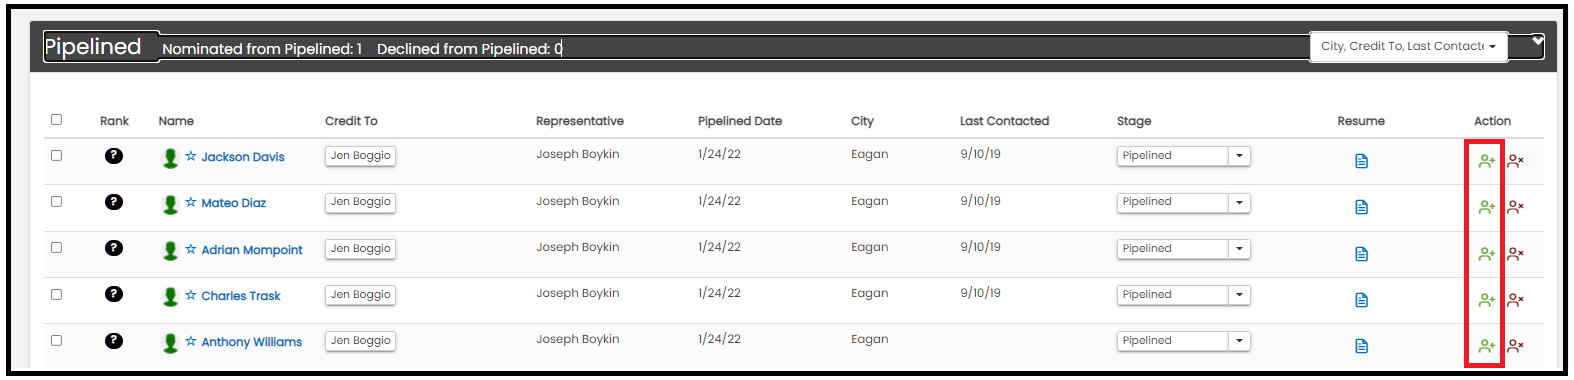Click the Jen Boggio button for Adrian Mompoint
1574x380 pixels.
coord(360,249)
